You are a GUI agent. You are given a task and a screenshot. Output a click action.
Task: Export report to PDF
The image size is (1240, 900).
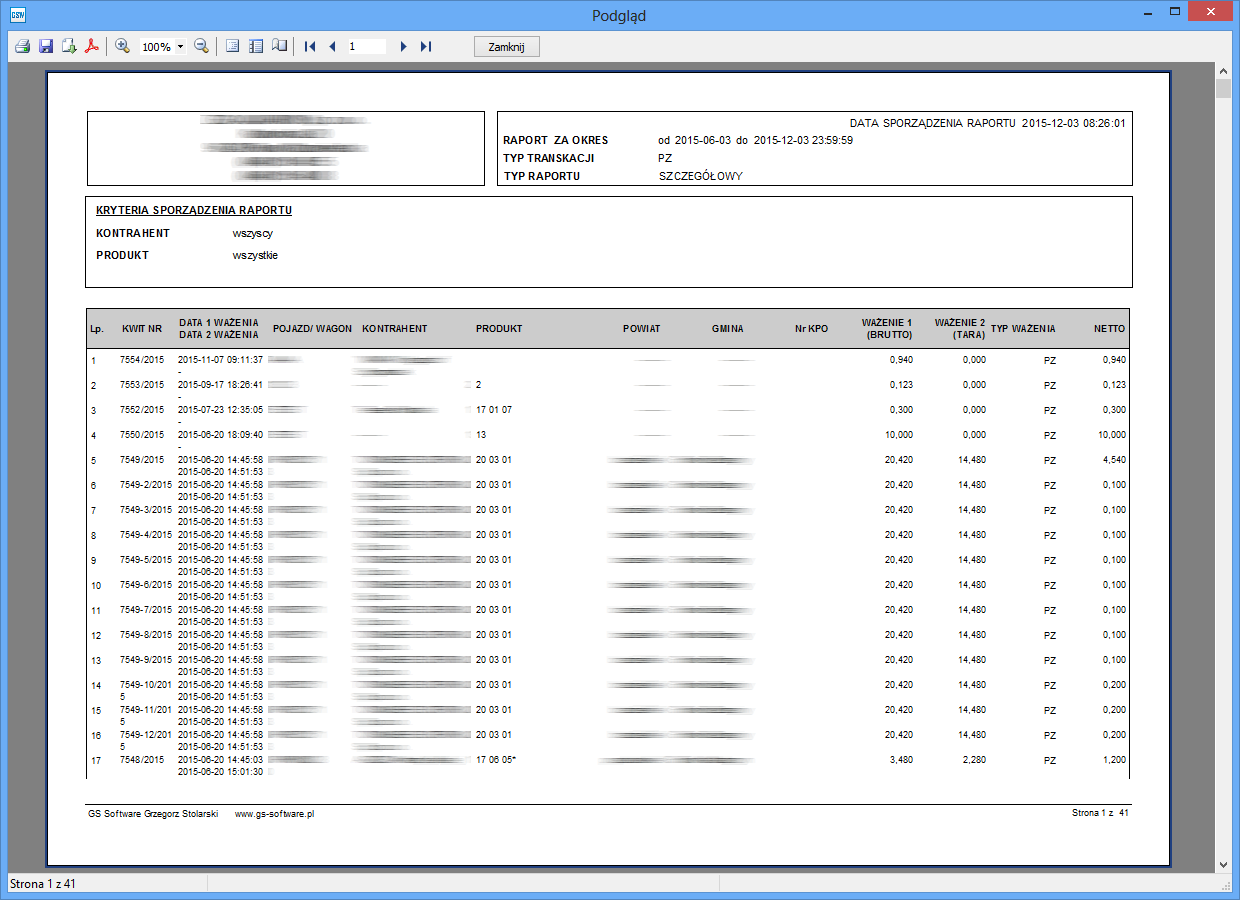pos(91,46)
